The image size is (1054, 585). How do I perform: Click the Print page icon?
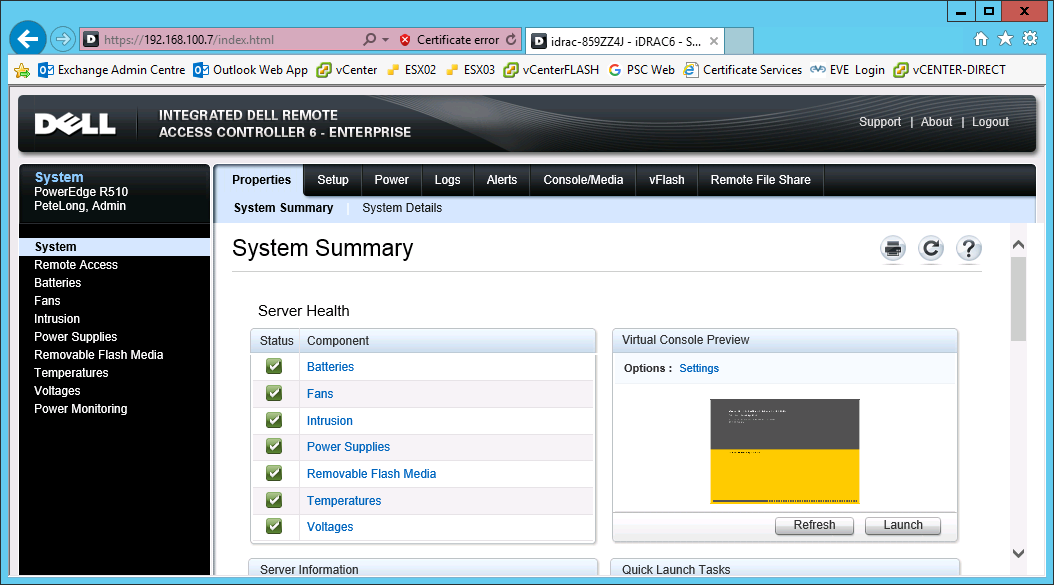pyautogui.click(x=893, y=249)
